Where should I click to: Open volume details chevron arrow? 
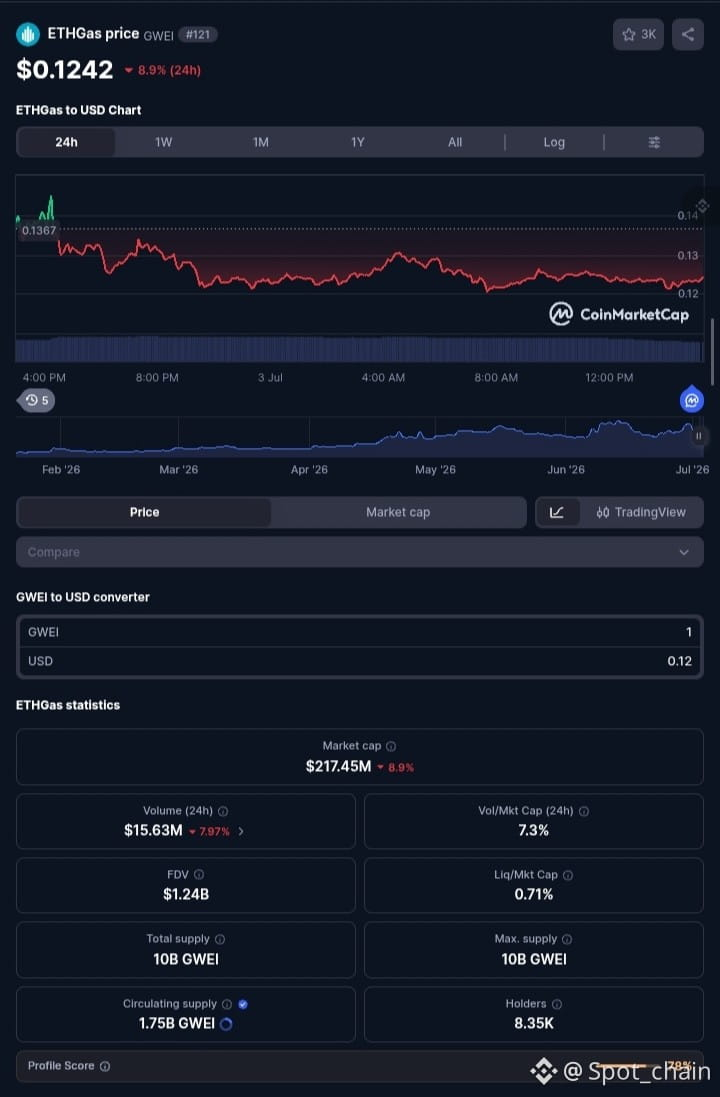tap(241, 831)
